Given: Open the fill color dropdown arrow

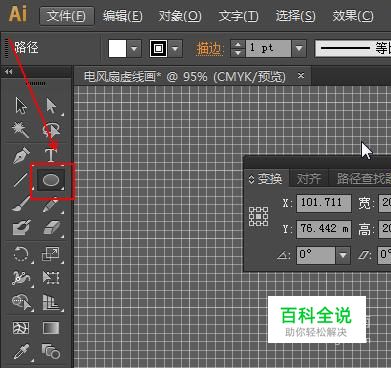Looking at the screenshot, I should click(134, 49).
